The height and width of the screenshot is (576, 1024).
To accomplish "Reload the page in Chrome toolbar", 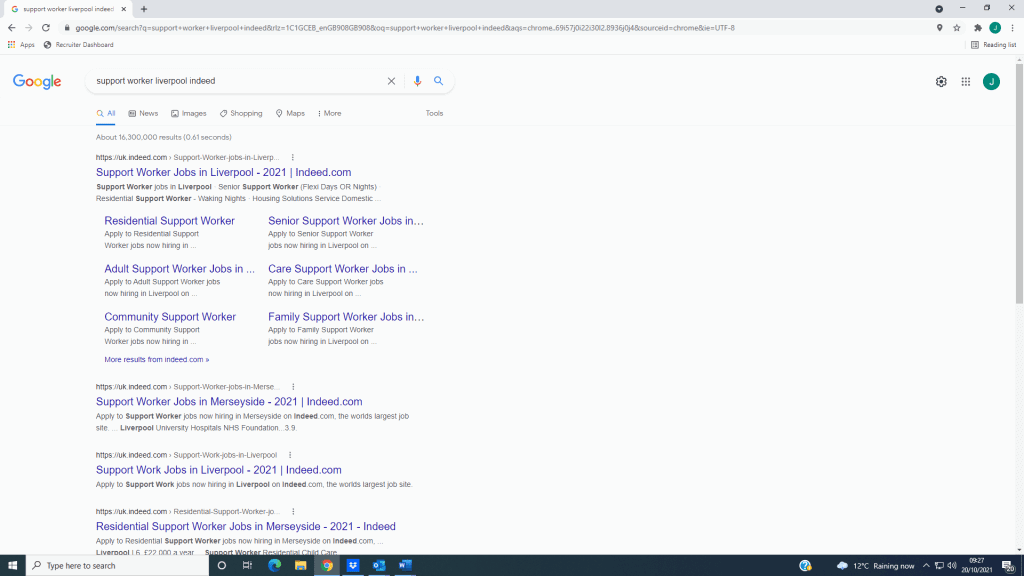I will [x=46, y=28].
